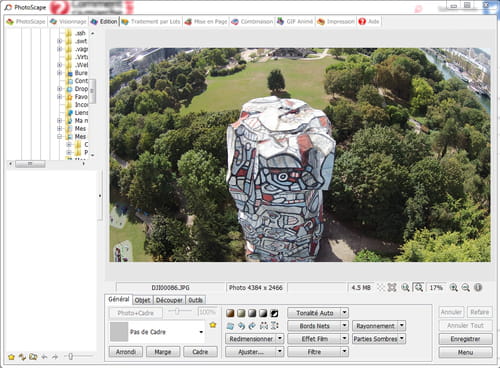This screenshot has width=500, height=368.
Task: Expand the Bure tree node
Action: pos(59,73)
